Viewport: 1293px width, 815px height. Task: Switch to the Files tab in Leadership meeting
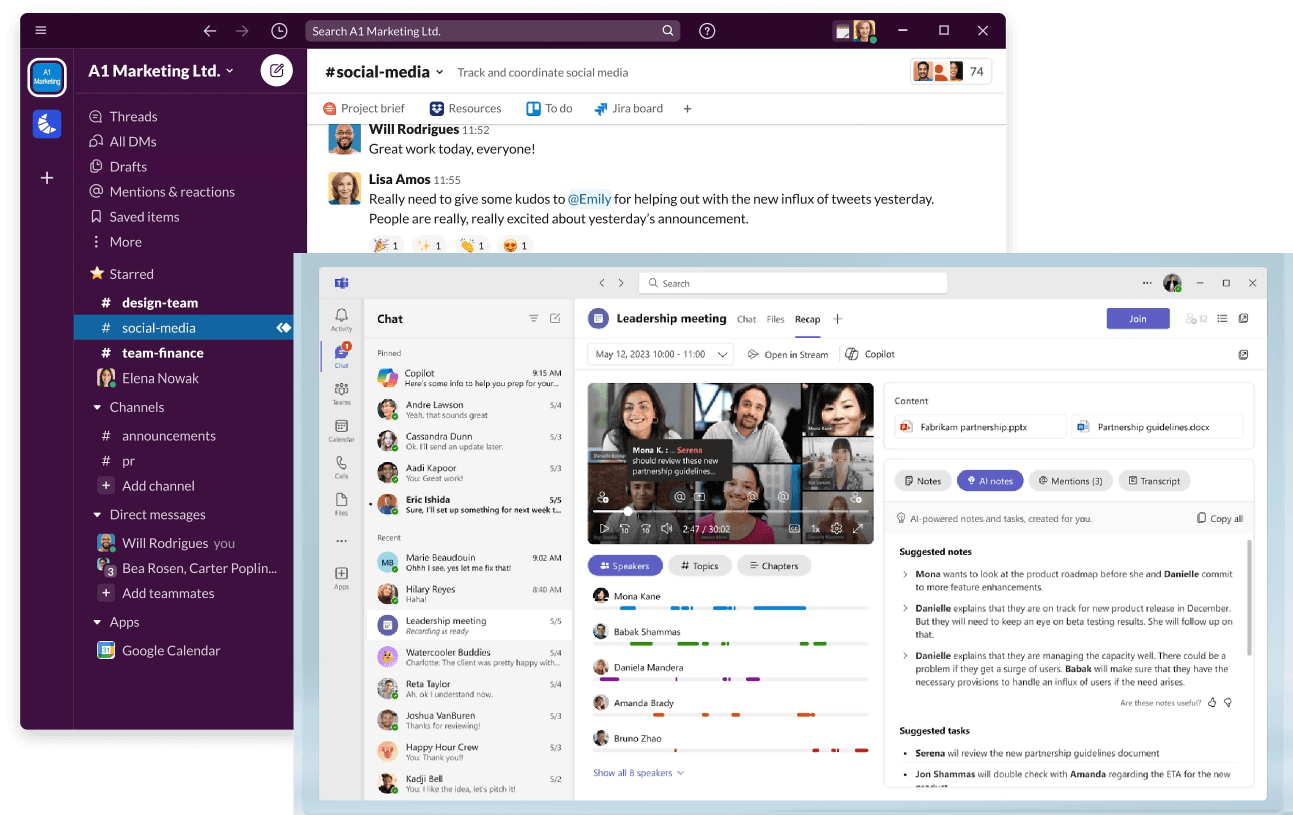[x=775, y=319]
